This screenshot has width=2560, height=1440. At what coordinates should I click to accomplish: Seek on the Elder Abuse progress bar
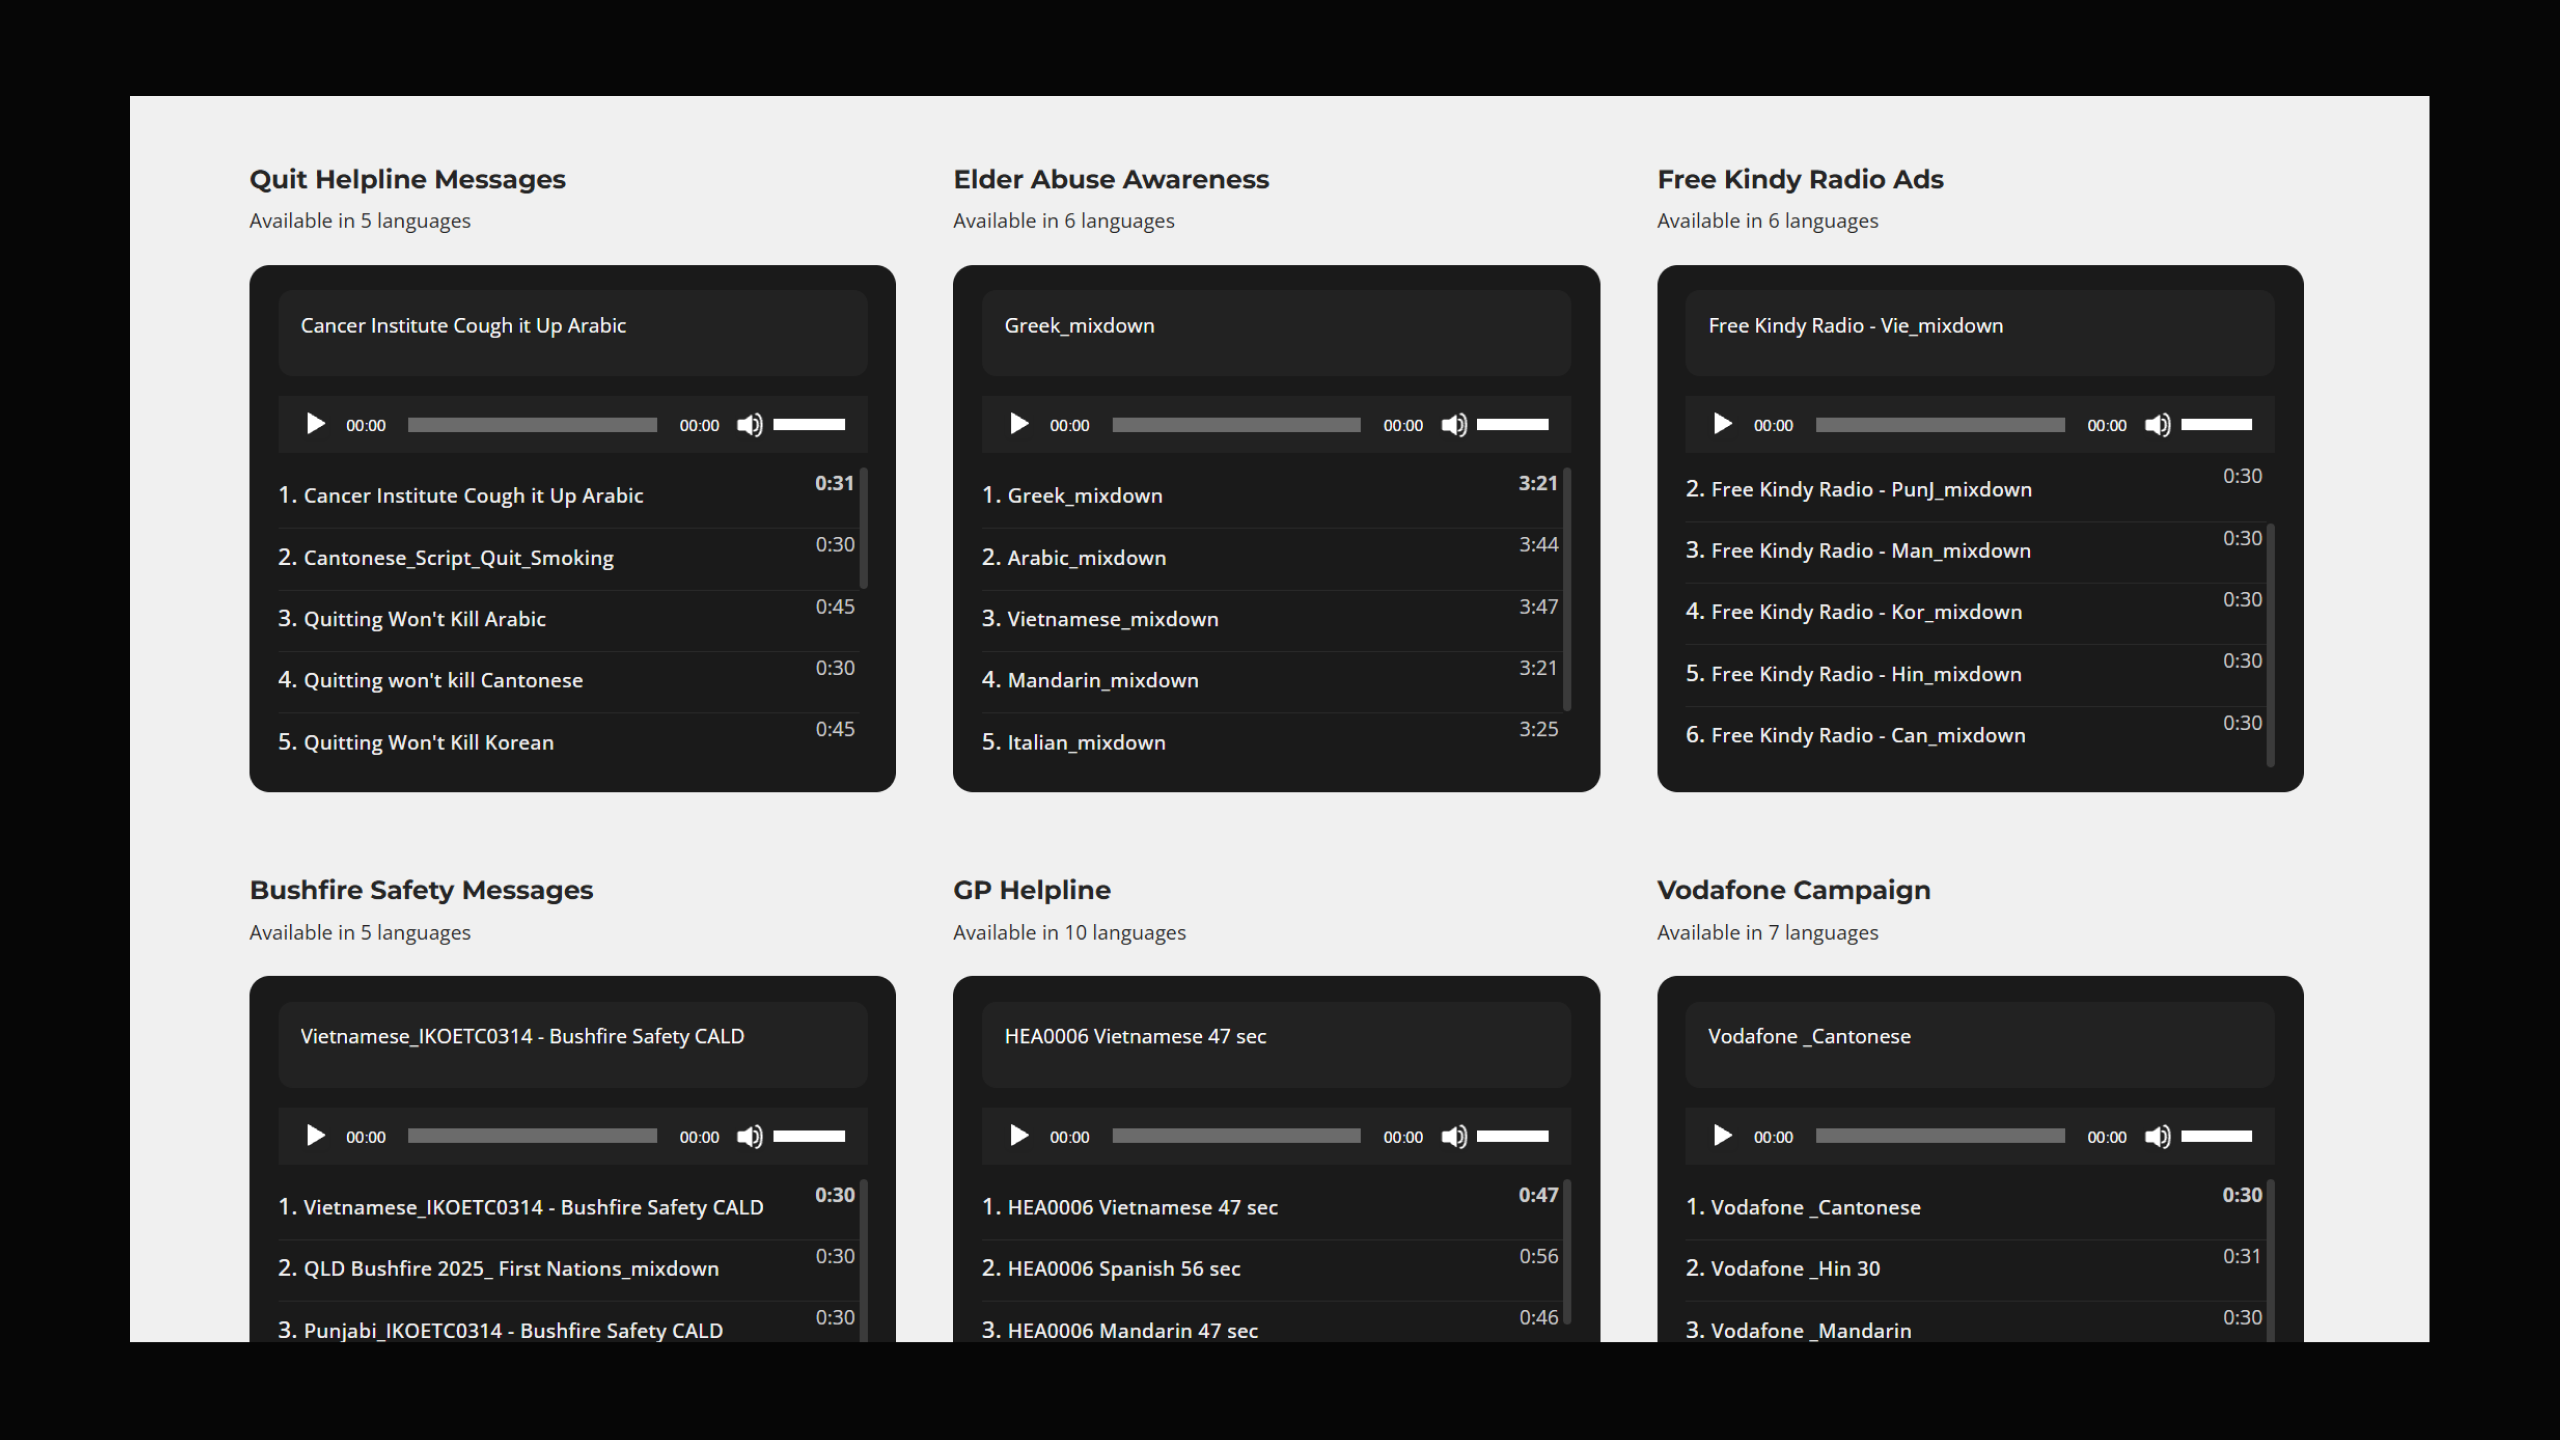1236,425
